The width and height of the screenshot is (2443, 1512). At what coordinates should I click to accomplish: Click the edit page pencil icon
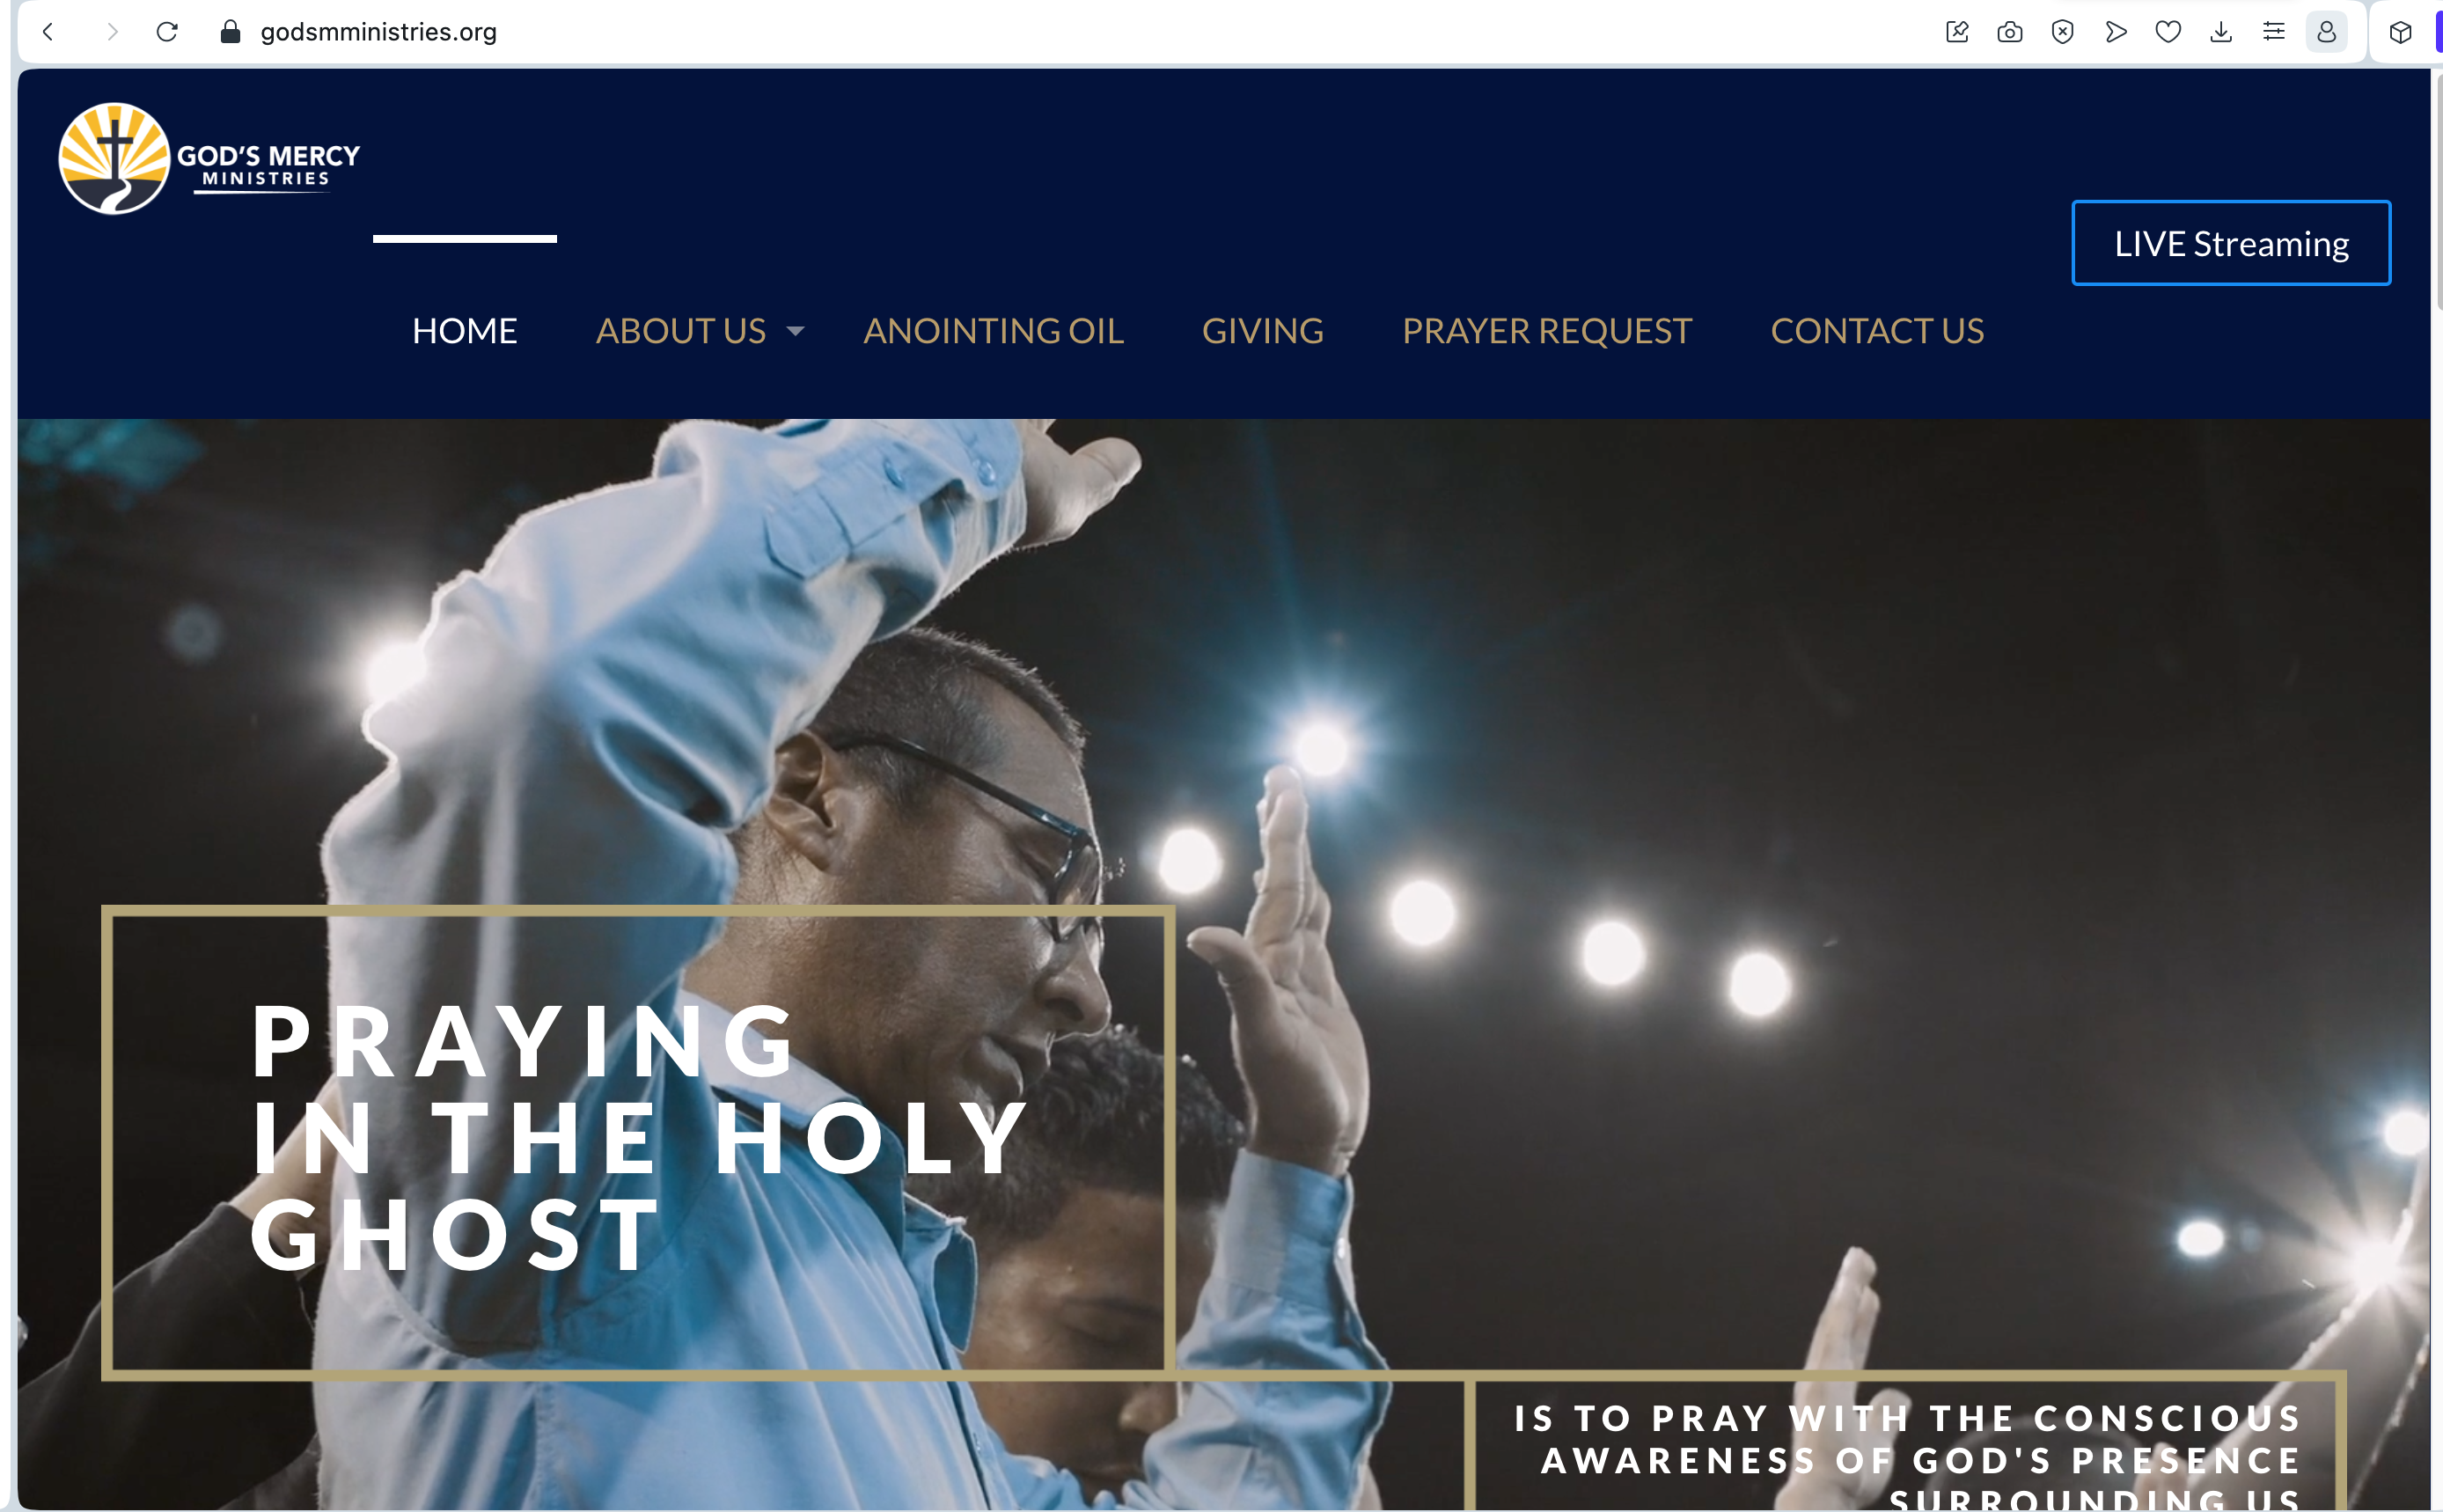pyautogui.click(x=1957, y=32)
